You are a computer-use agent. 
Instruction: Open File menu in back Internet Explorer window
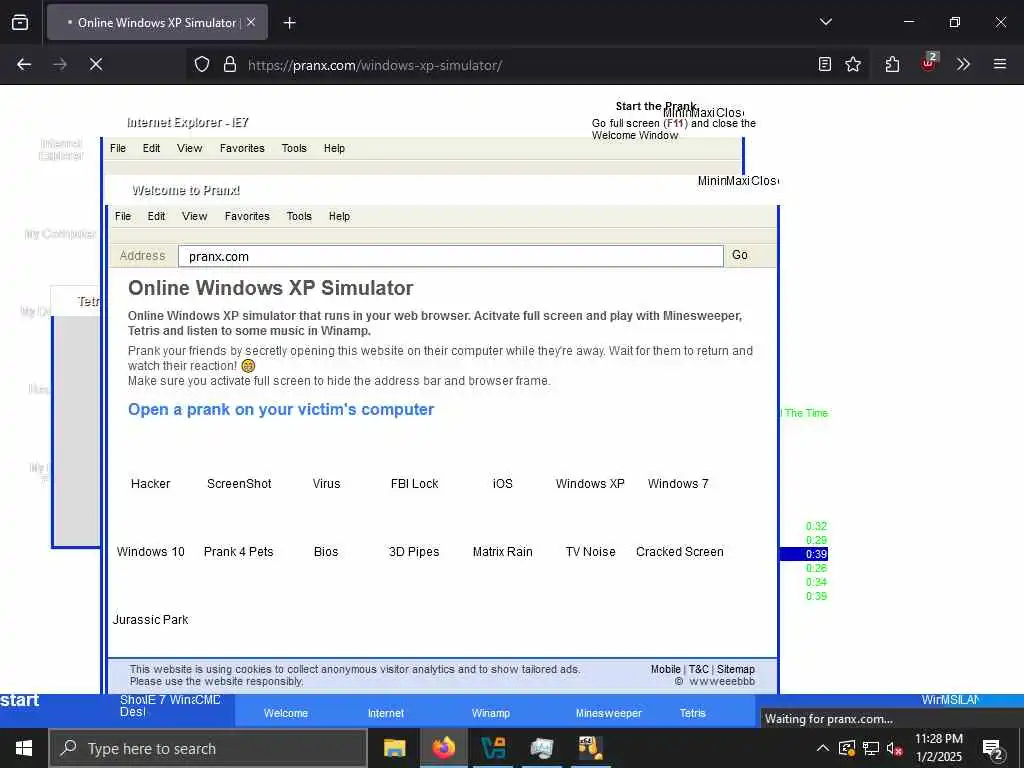118,148
